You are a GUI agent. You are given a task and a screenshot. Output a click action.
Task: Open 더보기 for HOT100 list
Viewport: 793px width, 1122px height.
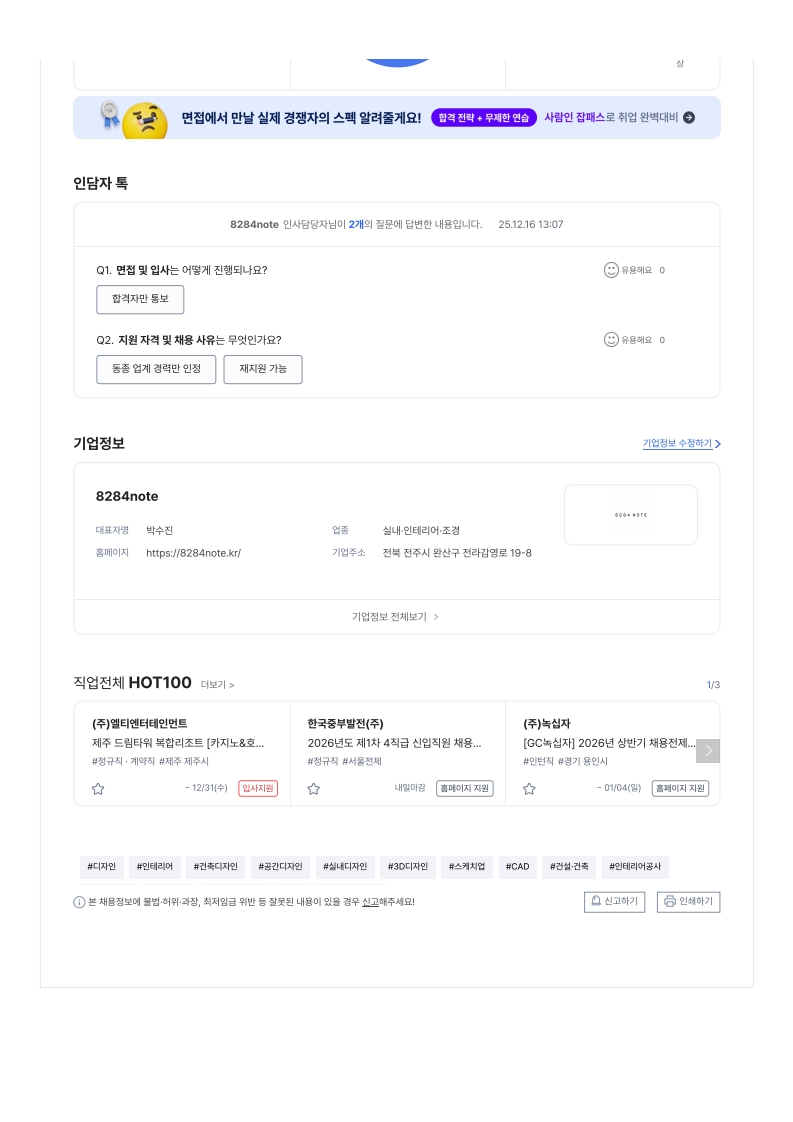pyautogui.click(x=217, y=685)
